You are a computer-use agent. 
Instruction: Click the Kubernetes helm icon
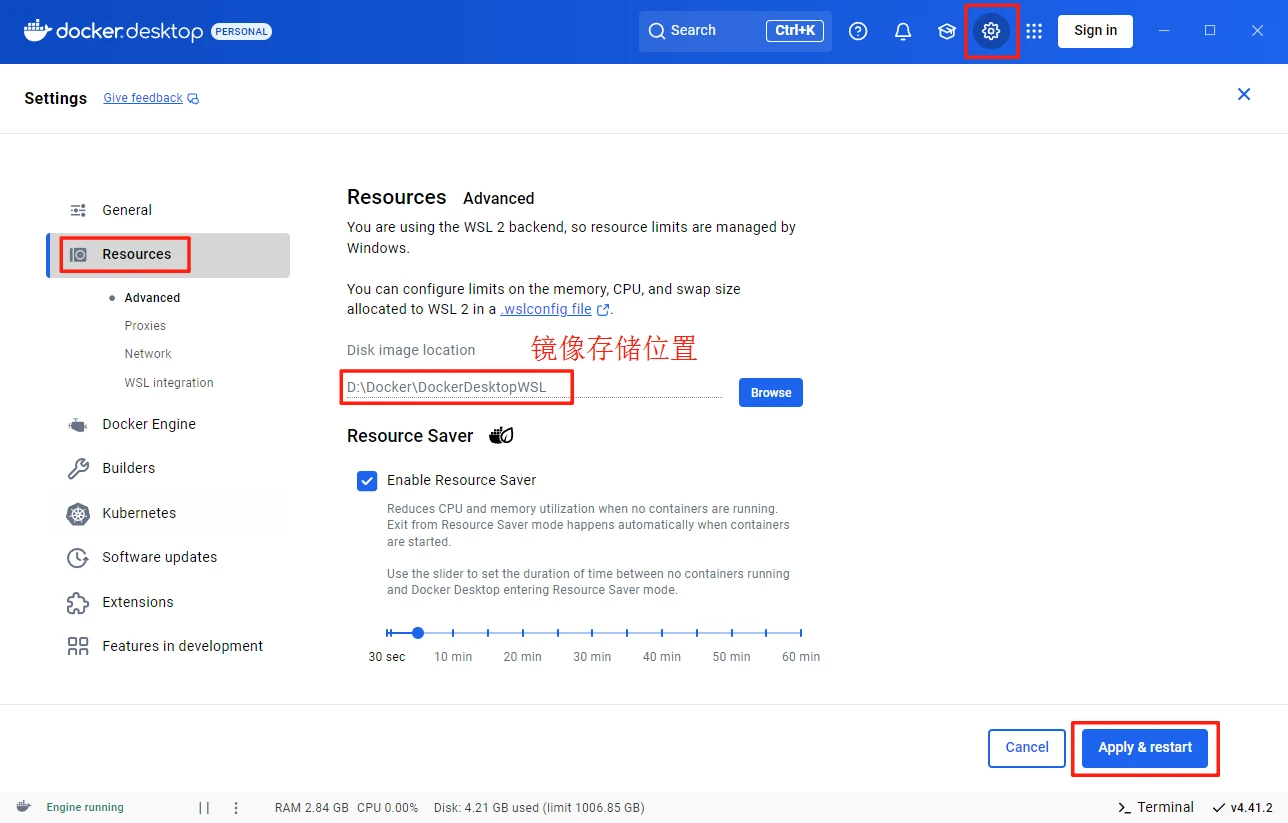click(x=78, y=513)
